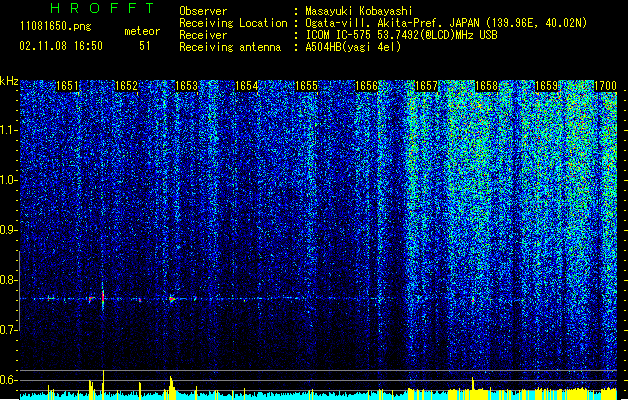Click the Receiving Location label
Viewport: 629px width, 400px height.
pyautogui.click(x=233, y=23)
